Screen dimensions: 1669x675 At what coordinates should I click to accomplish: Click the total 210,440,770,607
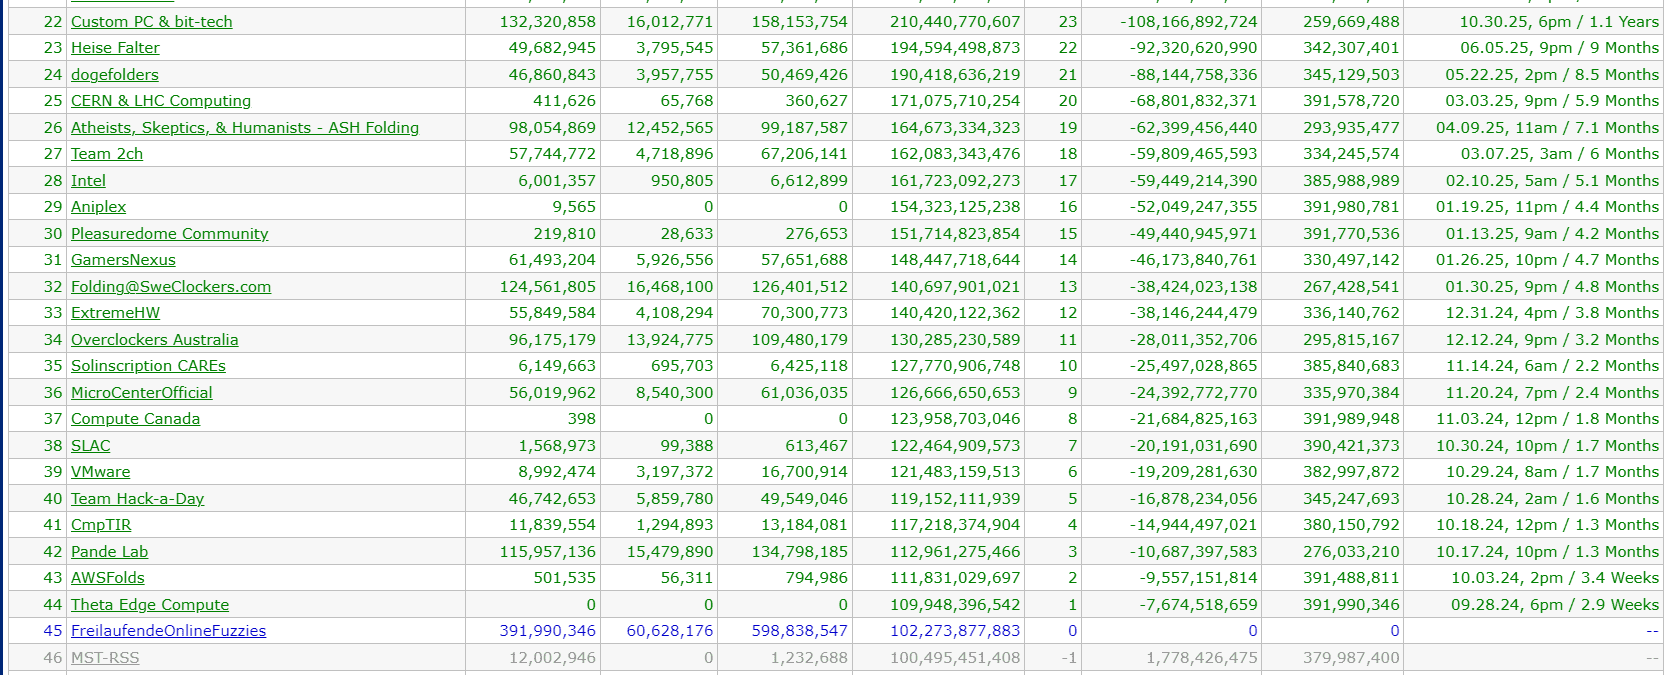956,21
